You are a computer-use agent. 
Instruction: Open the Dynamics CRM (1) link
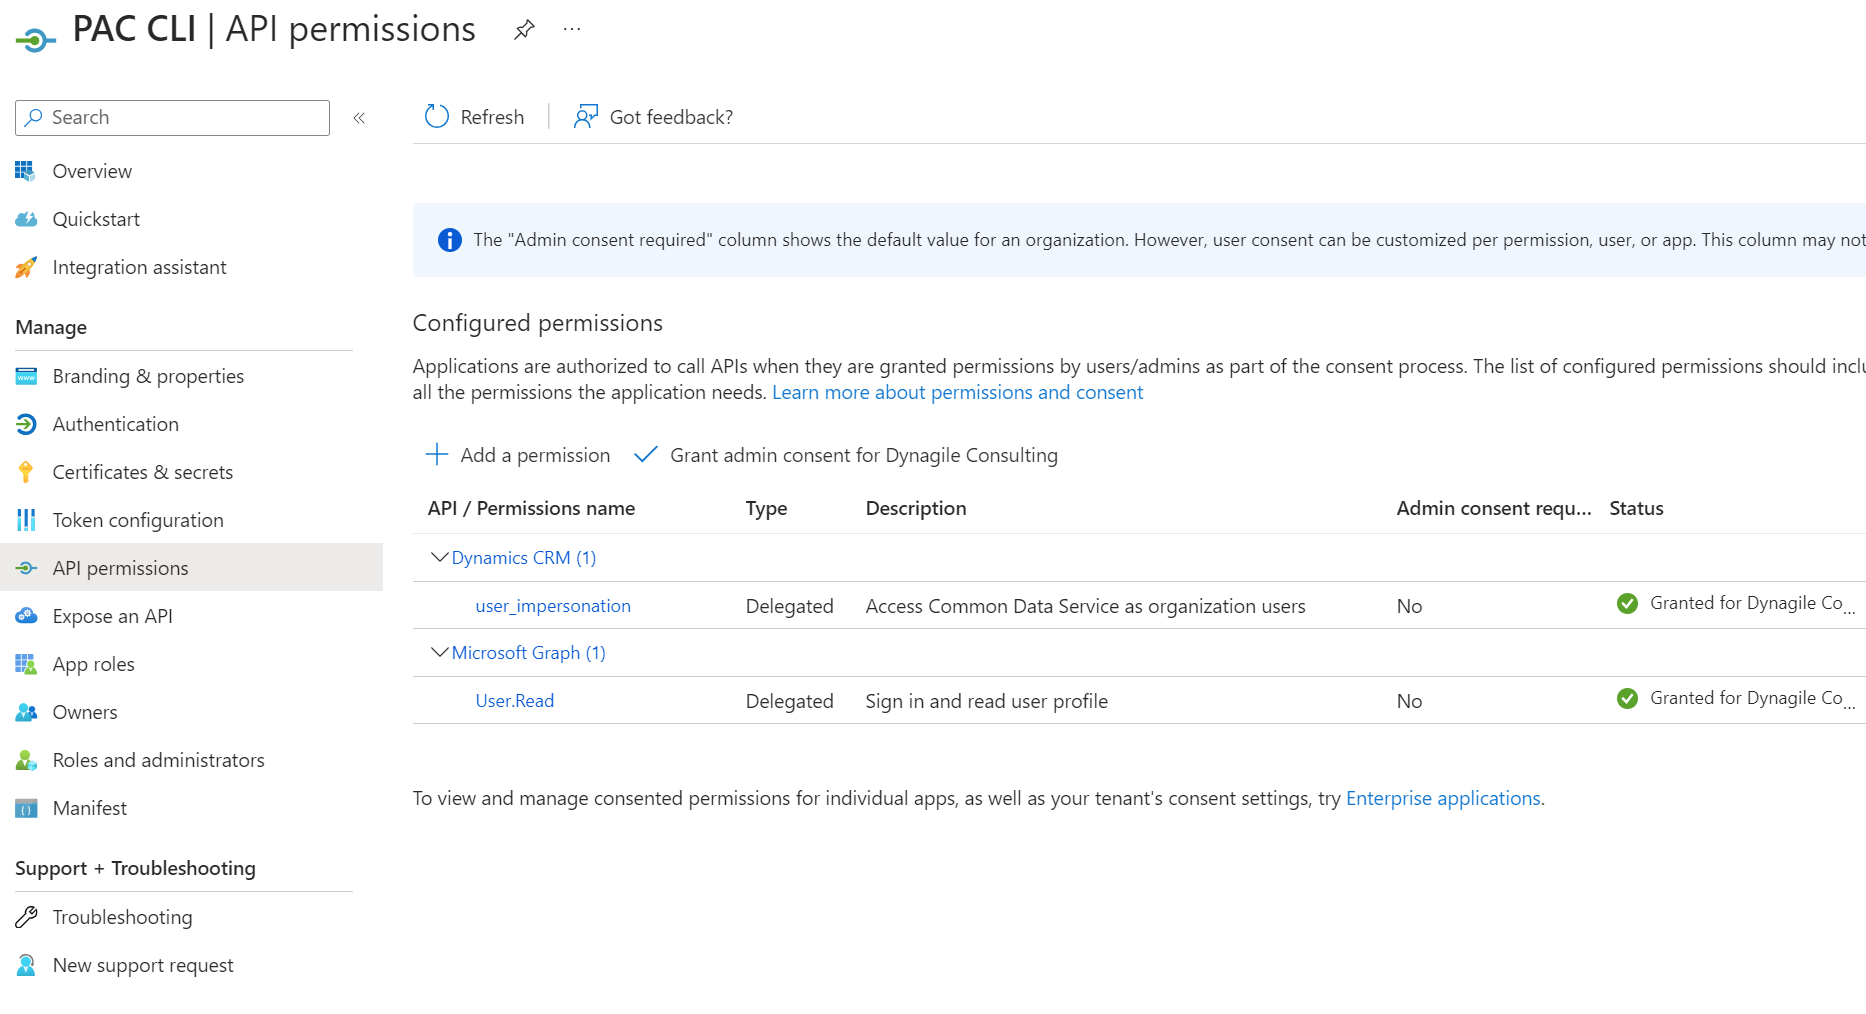click(524, 557)
